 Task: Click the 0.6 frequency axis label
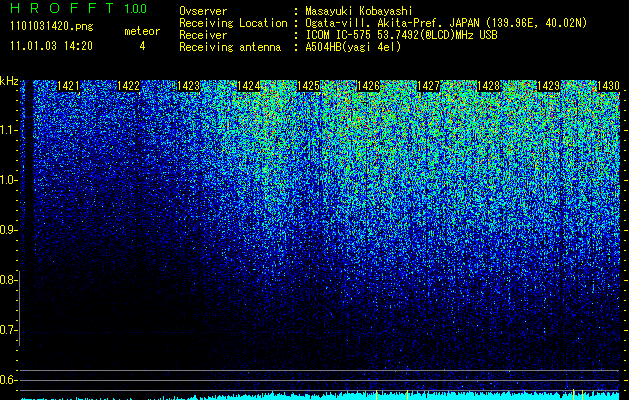[x=8, y=380]
